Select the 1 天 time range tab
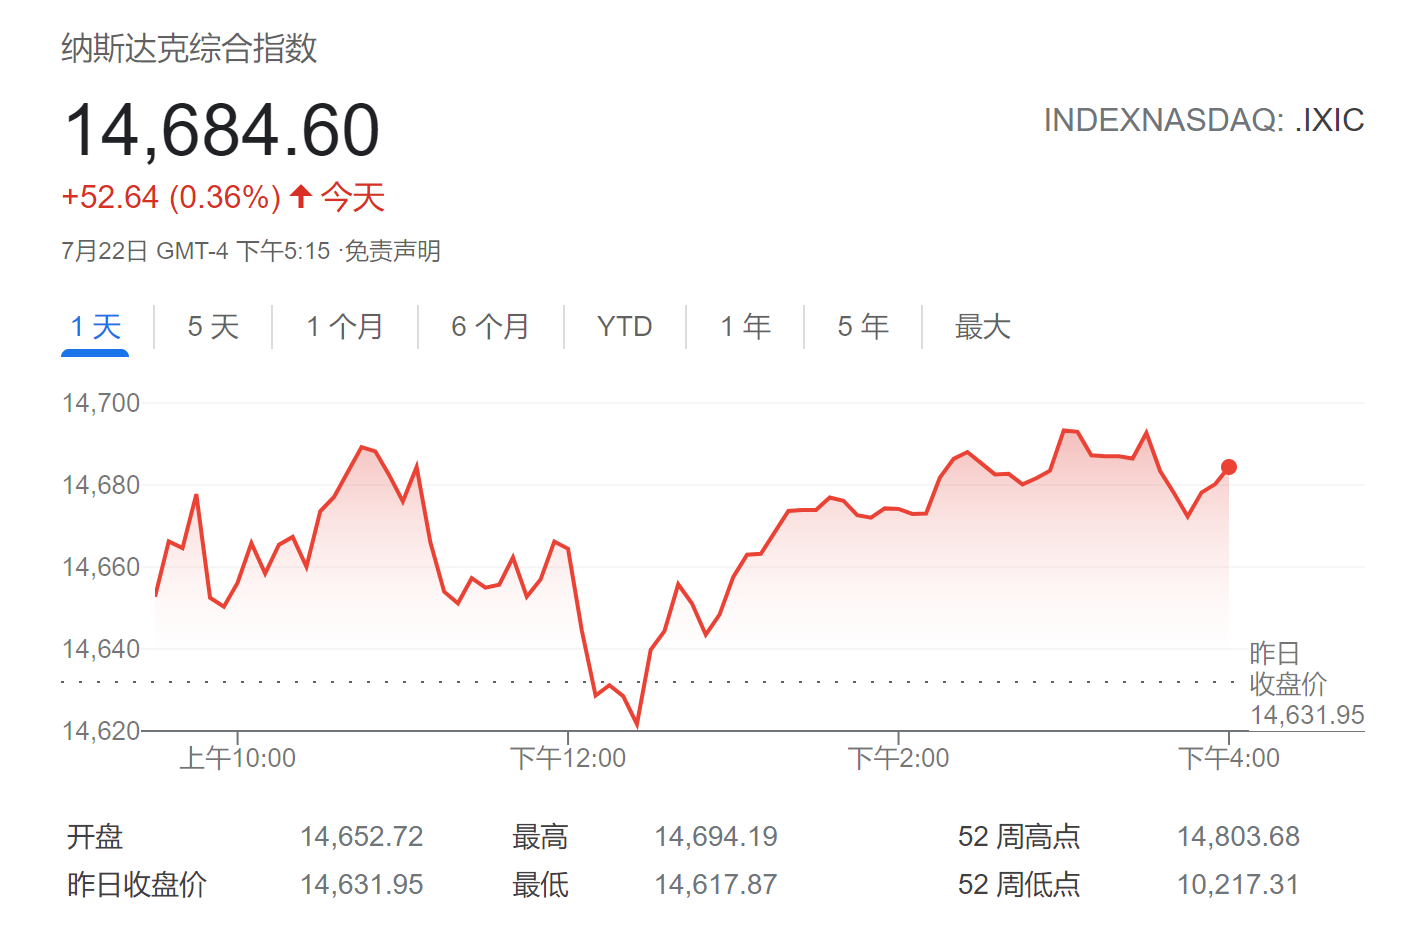Viewport: 1428px width, 947px height. (x=95, y=327)
